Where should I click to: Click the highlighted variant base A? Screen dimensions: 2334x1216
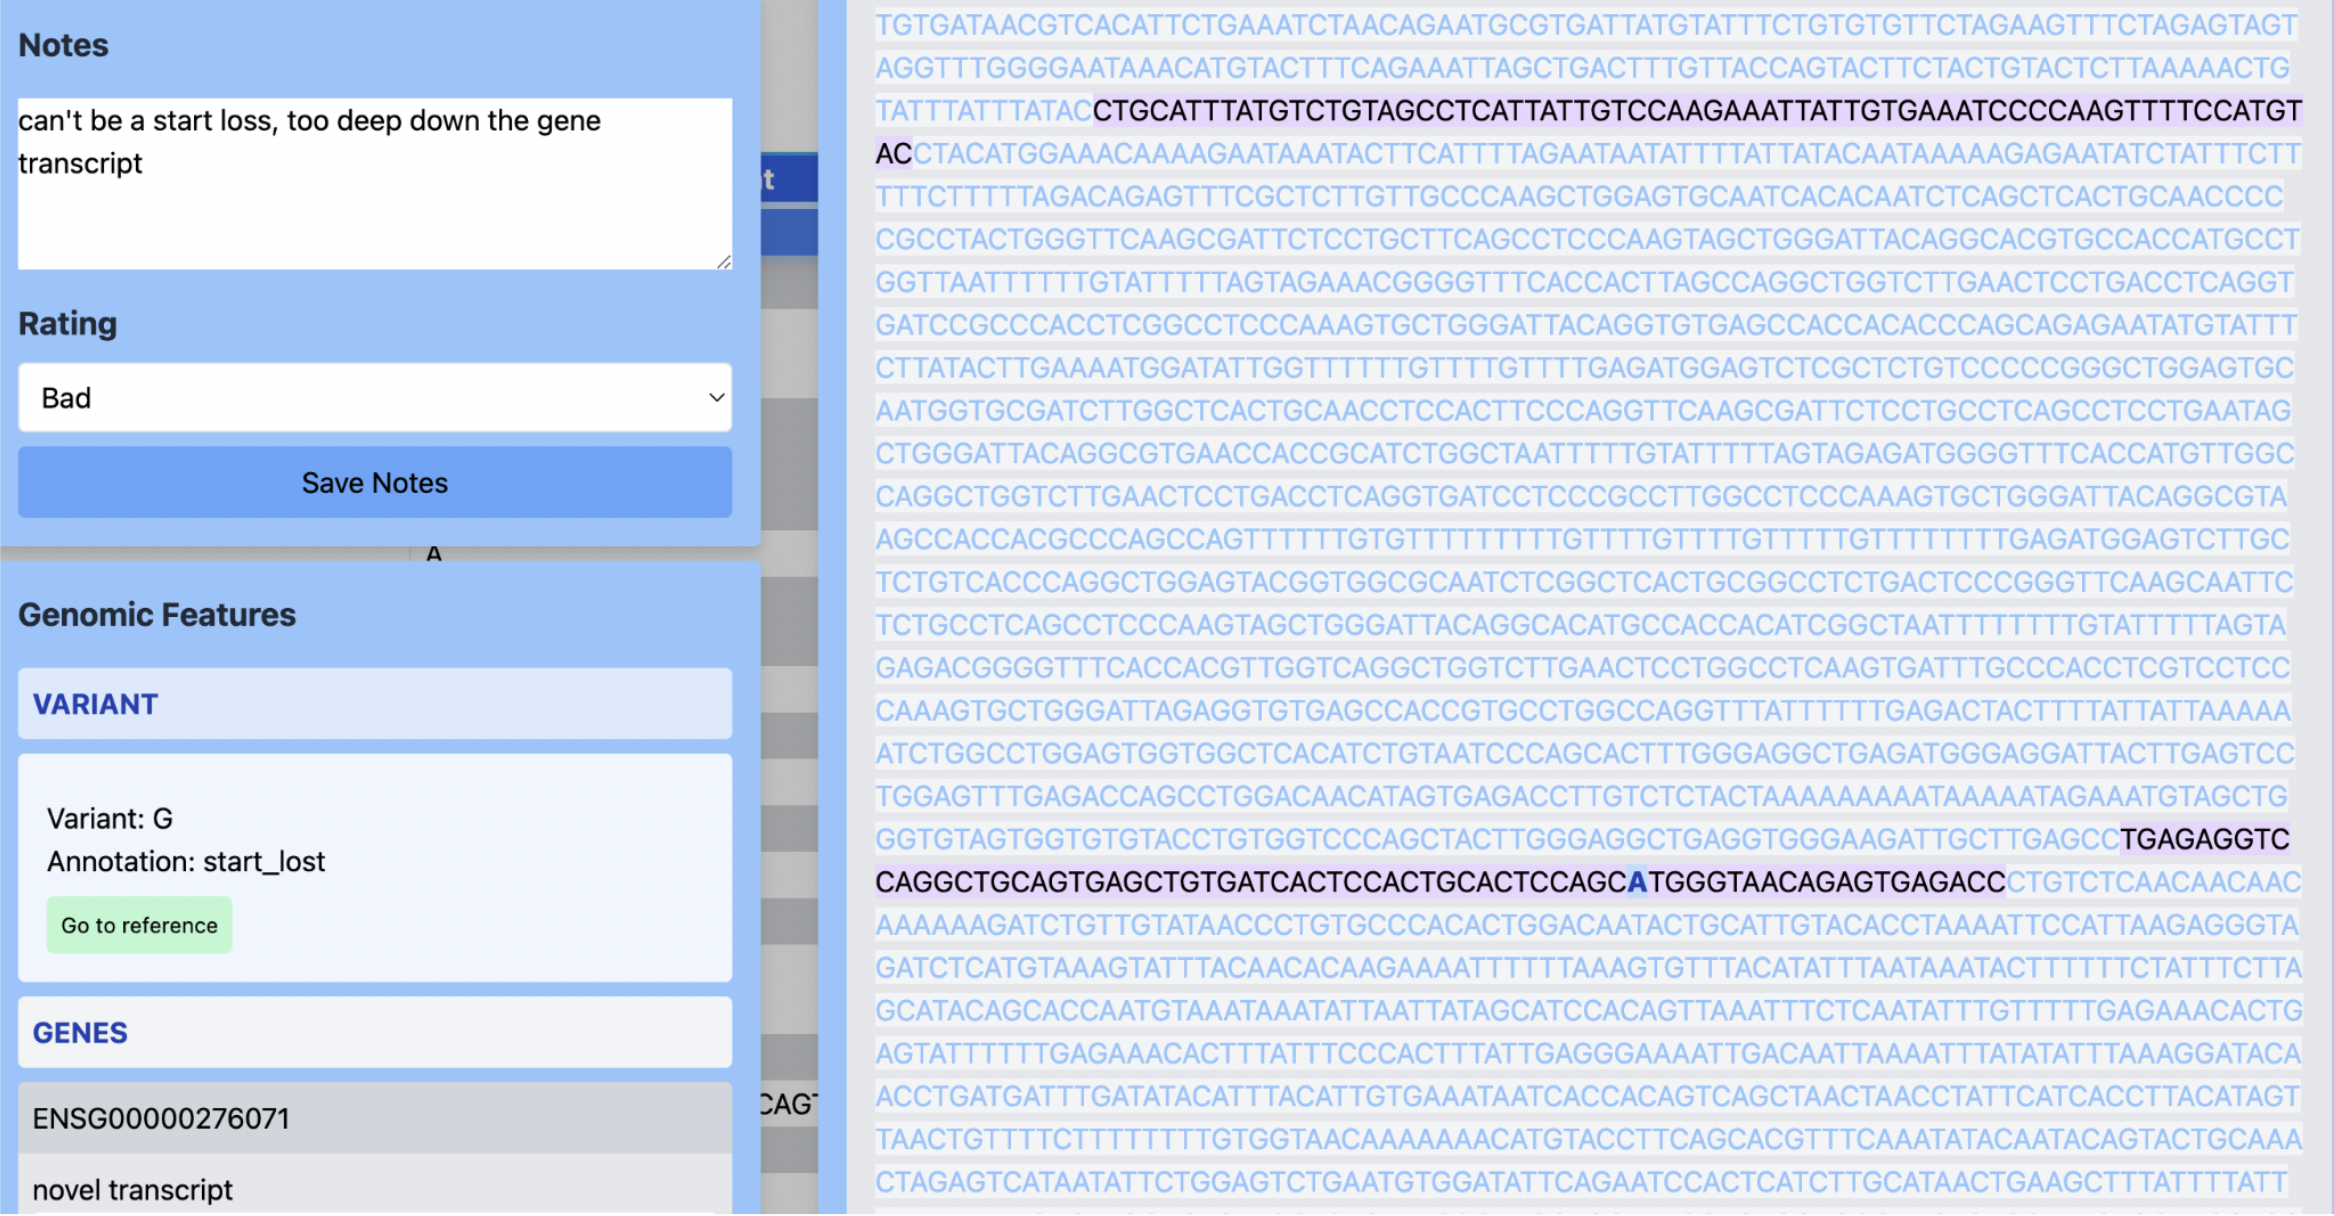point(1636,882)
